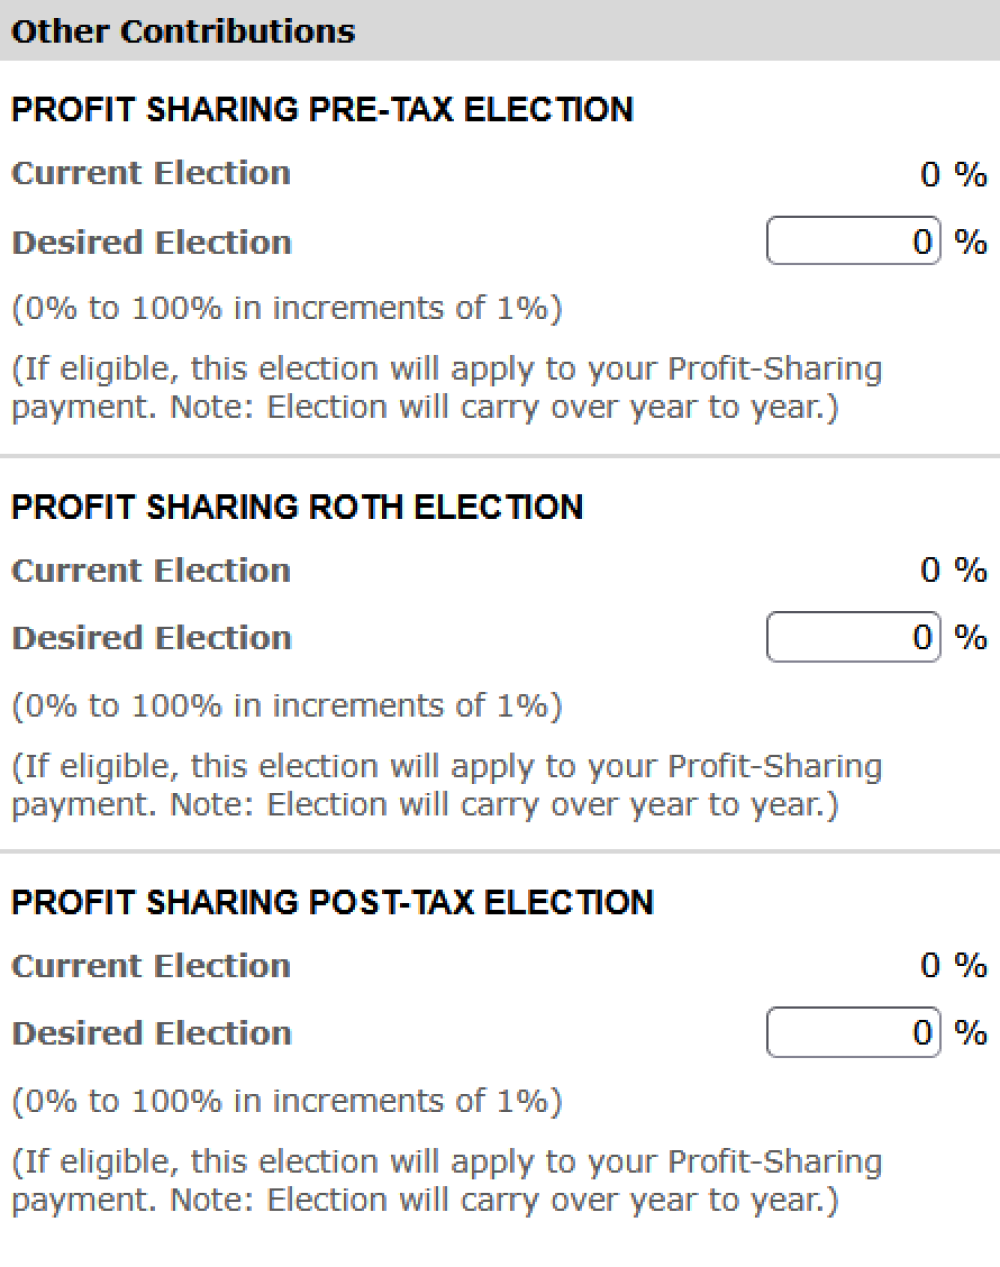Click the Post-Tax Current Election label

[151, 965]
